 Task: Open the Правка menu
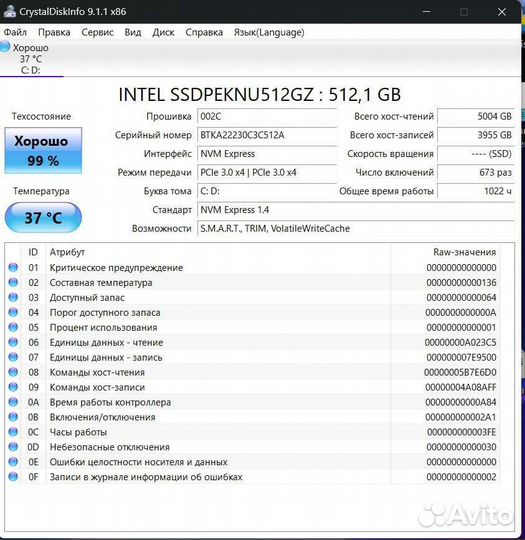coord(54,32)
